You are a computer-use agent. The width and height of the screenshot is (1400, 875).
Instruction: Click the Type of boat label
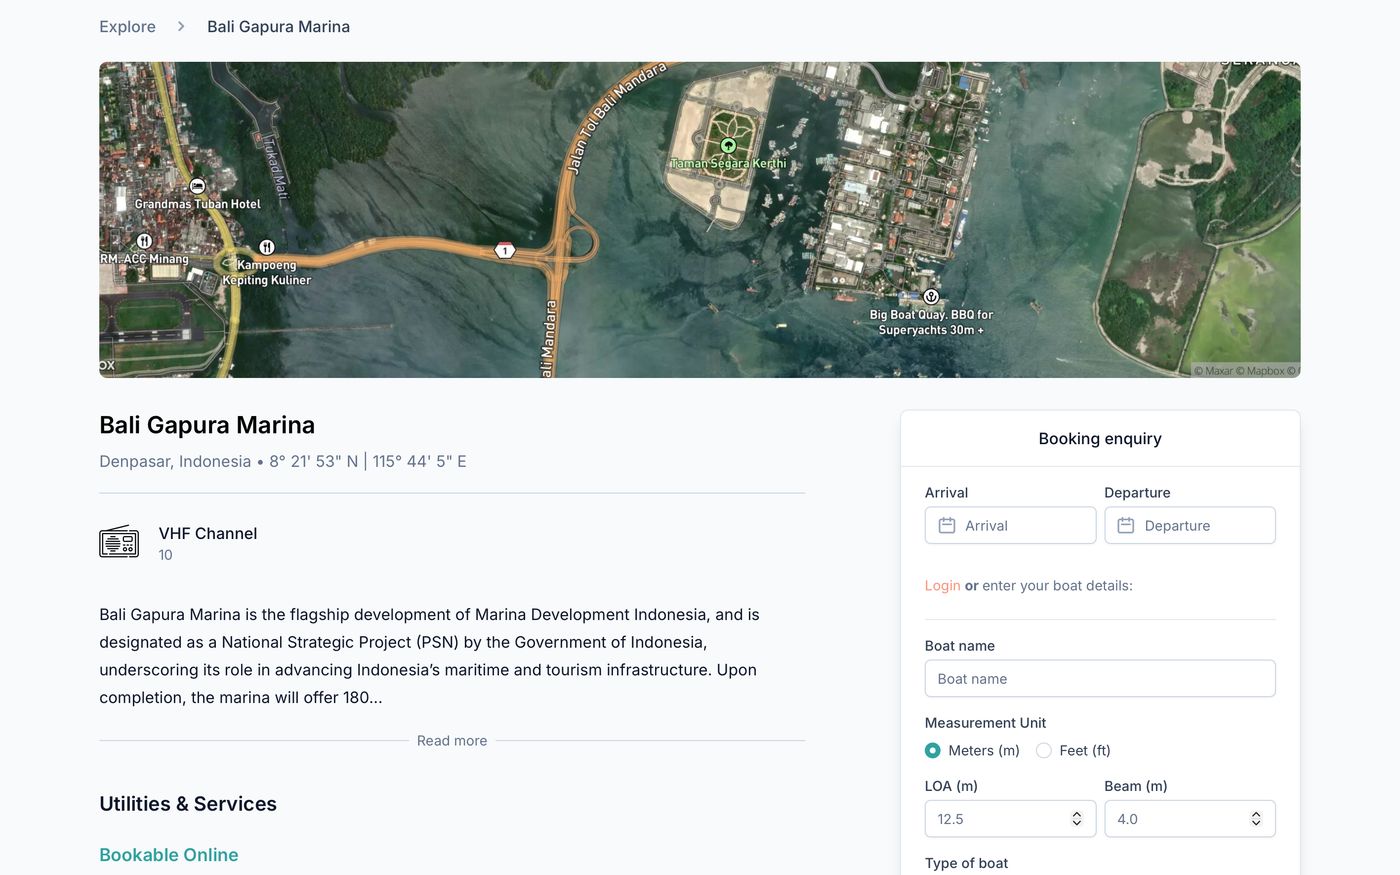tap(966, 863)
